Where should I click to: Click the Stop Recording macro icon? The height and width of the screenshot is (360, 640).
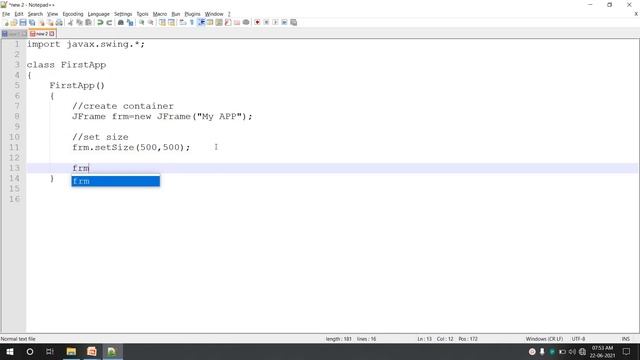[266, 23]
